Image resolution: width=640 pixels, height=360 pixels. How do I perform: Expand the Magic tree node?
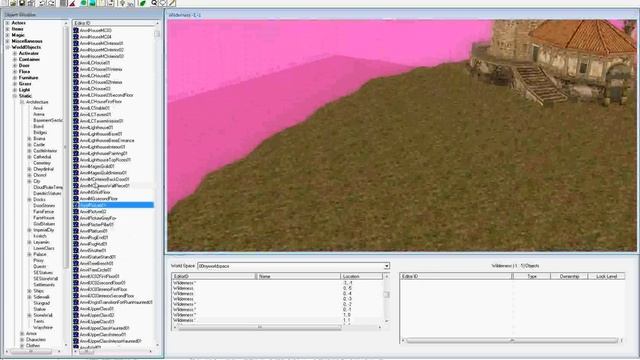coord(7,35)
